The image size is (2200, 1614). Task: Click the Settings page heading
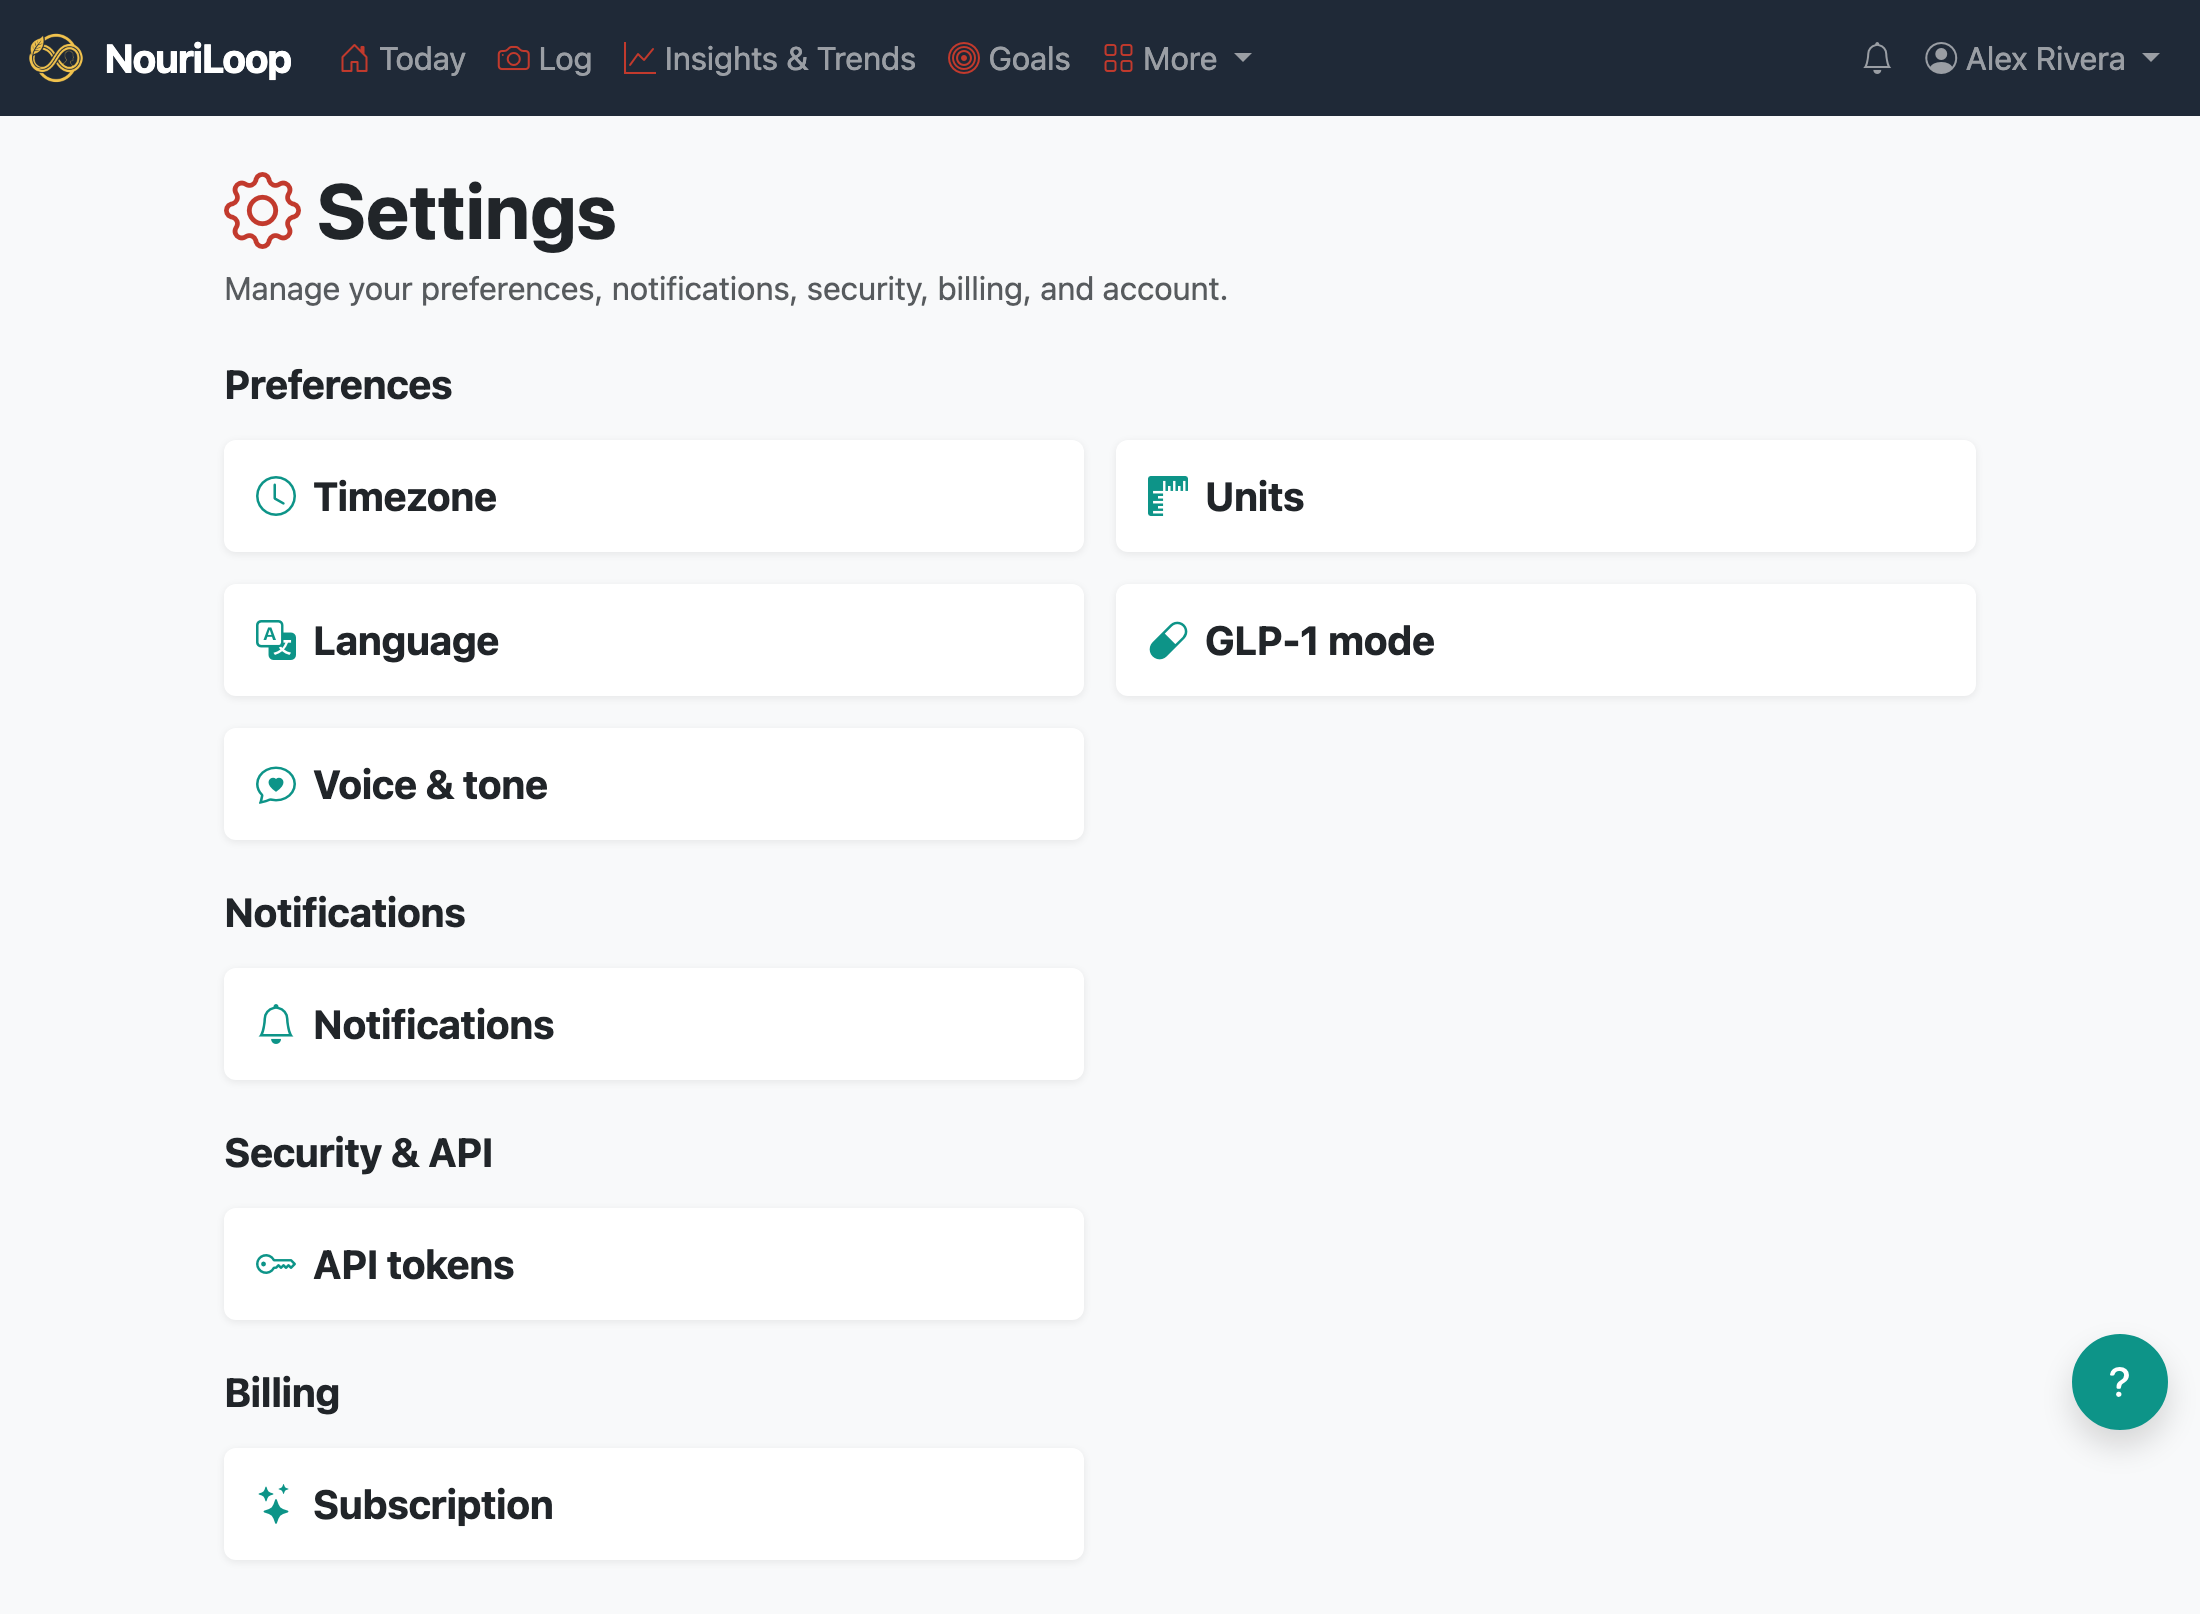(466, 213)
